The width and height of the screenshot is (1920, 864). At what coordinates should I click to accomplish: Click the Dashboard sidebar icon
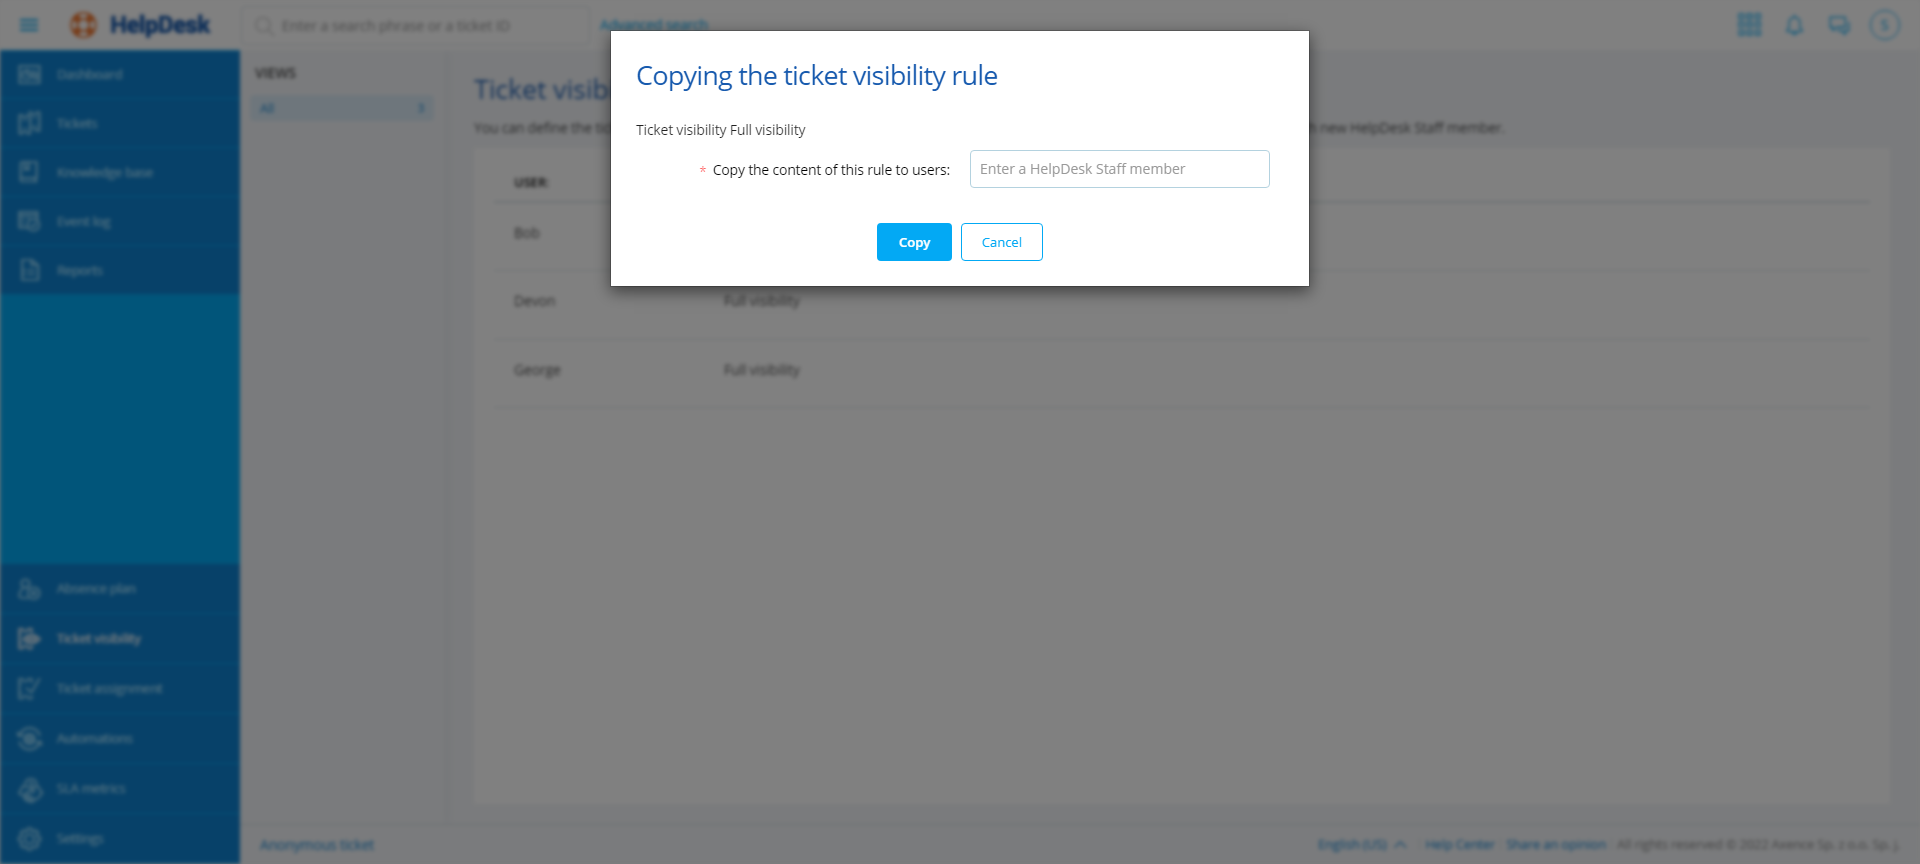coord(29,75)
